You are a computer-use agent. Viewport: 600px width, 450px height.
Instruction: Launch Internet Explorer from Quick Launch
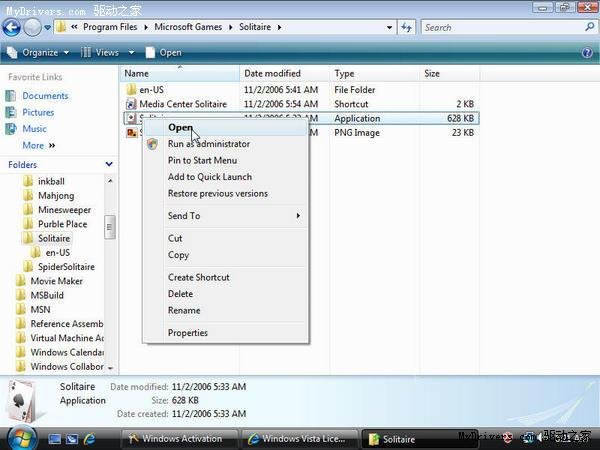[x=89, y=439]
